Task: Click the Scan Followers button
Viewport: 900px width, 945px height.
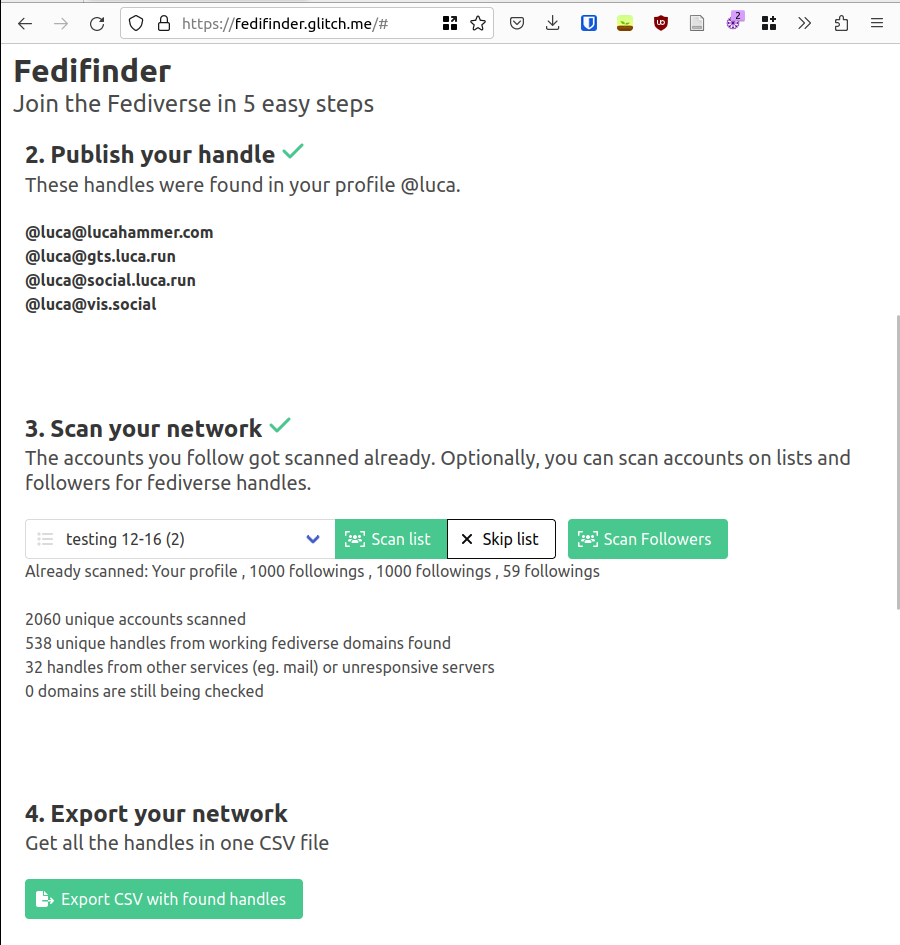Action: (x=647, y=539)
